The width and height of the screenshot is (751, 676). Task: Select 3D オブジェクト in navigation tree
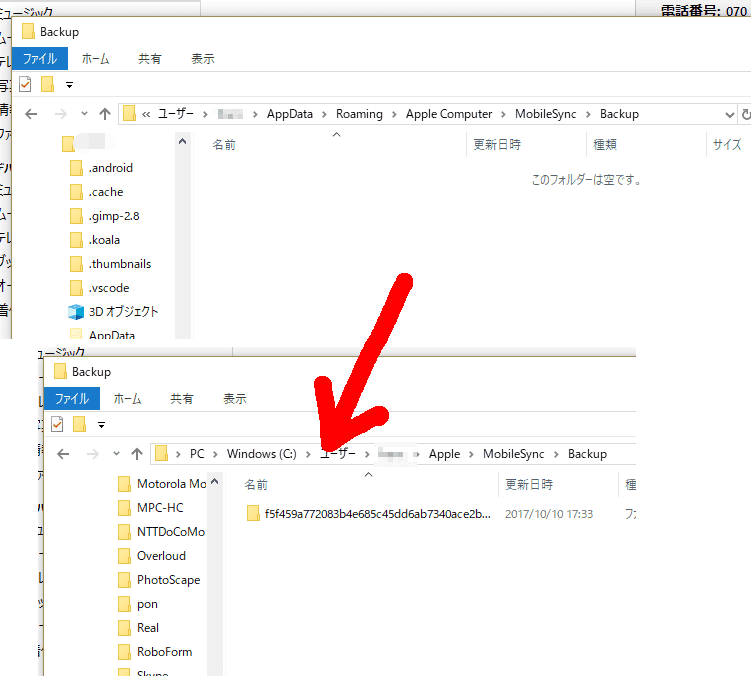(x=114, y=311)
